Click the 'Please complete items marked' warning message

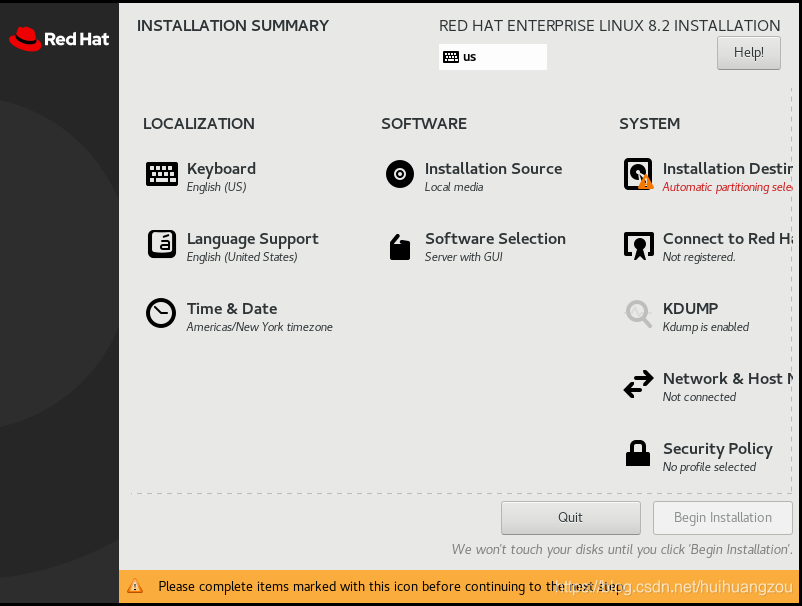(389, 586)
